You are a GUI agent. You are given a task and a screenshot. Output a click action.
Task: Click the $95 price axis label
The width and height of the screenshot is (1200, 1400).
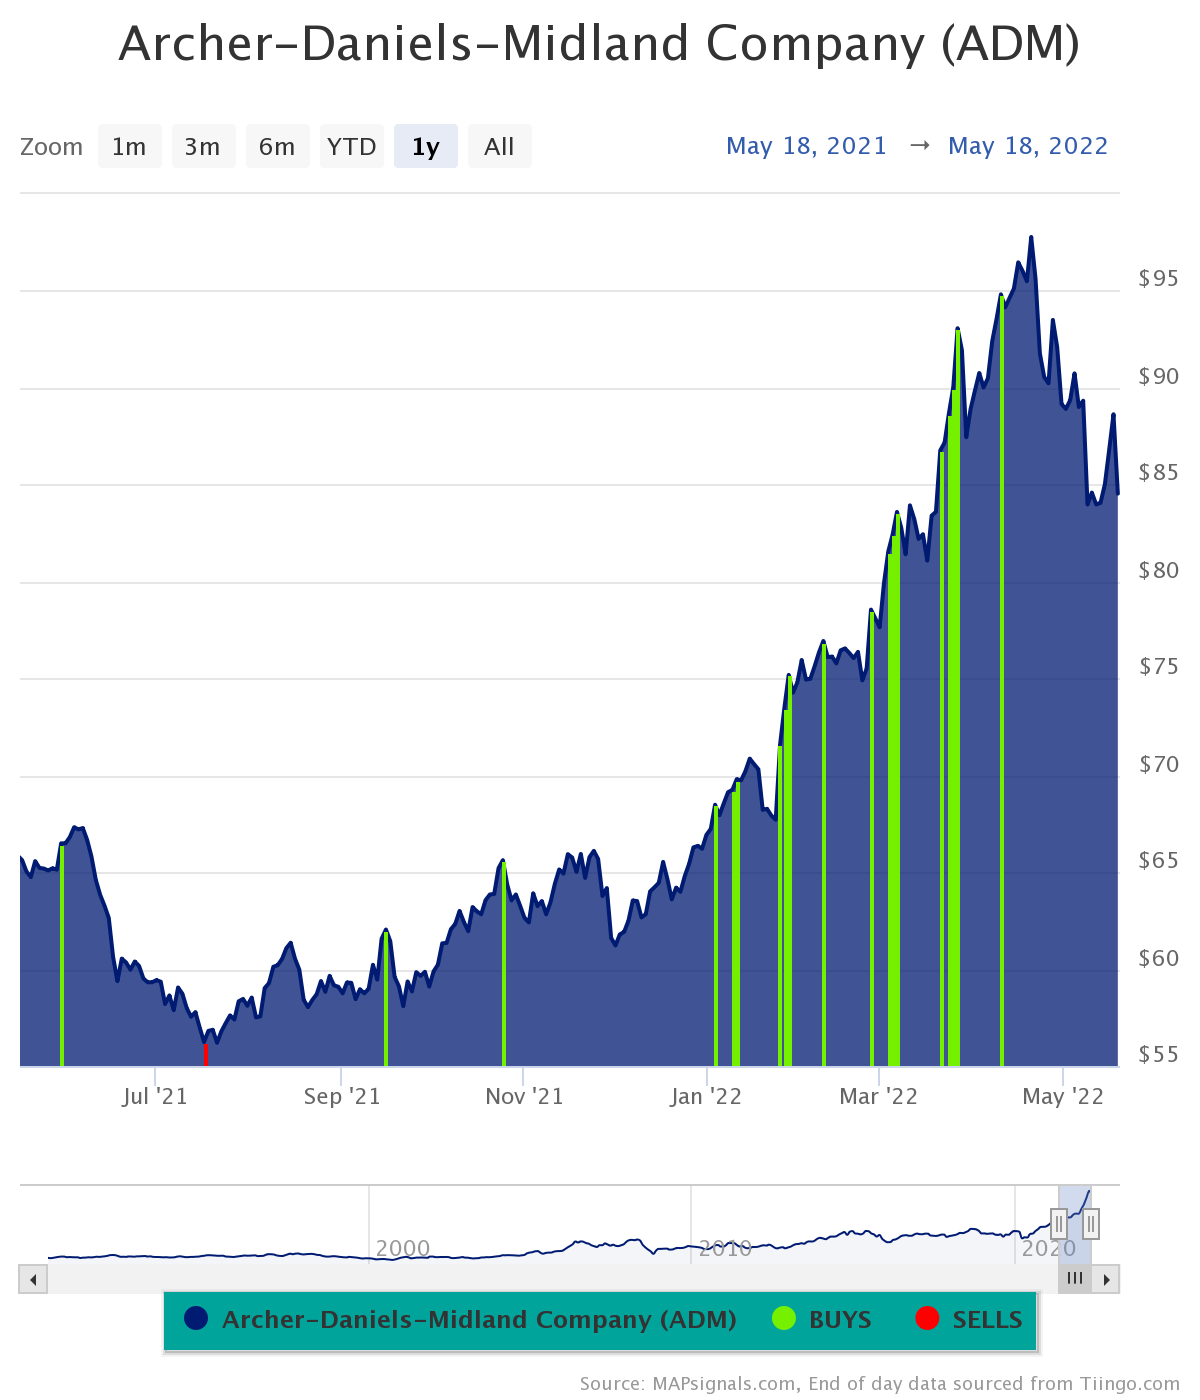1159,279
